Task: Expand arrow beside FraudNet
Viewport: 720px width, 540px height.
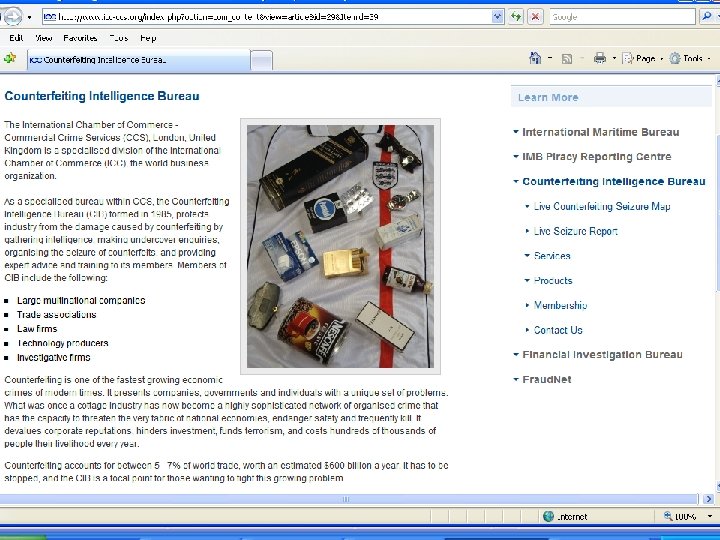Action: (x=516, y=379)
